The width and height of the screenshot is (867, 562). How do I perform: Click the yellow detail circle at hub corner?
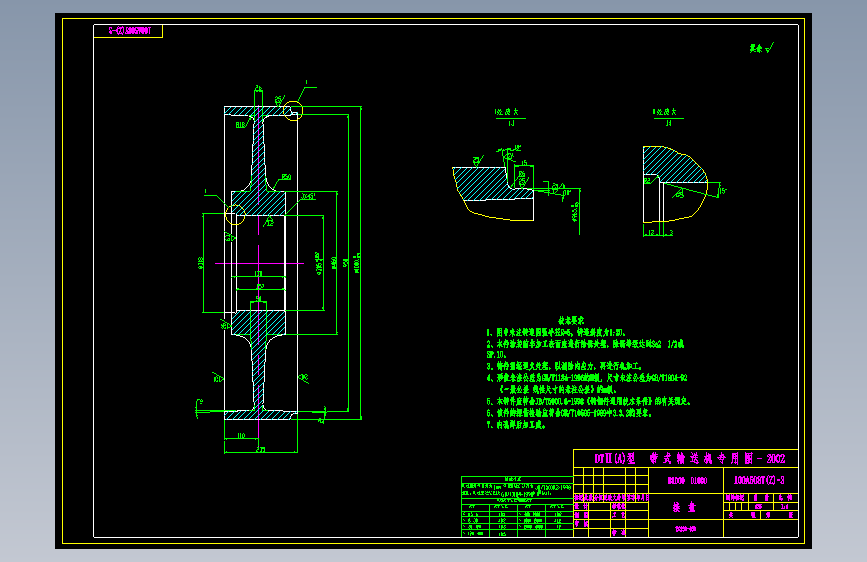(235, 215)
